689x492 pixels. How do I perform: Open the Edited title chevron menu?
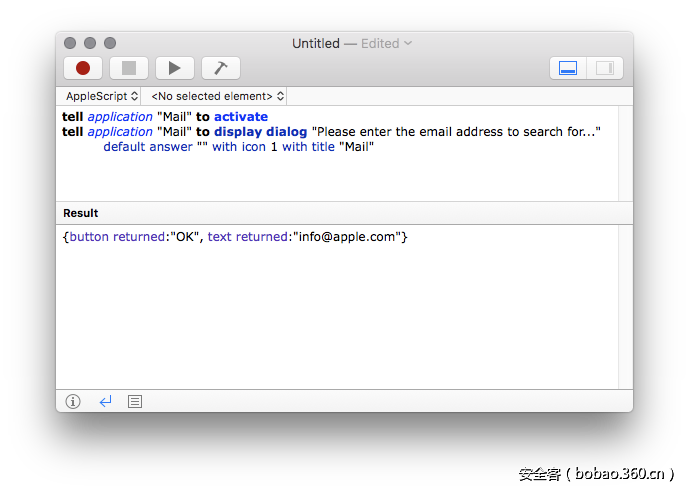(408, 43)
